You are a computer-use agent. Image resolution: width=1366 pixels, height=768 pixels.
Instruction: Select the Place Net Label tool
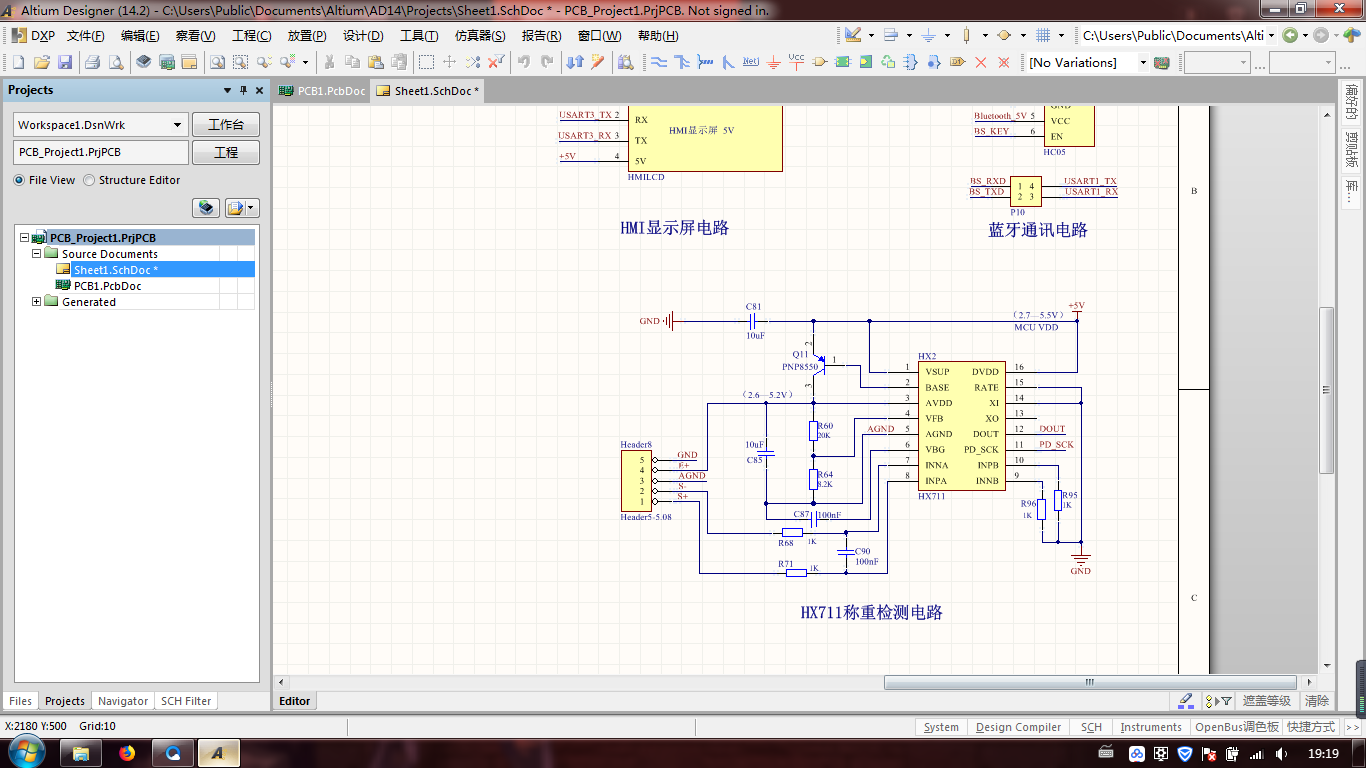coord(751,62)
